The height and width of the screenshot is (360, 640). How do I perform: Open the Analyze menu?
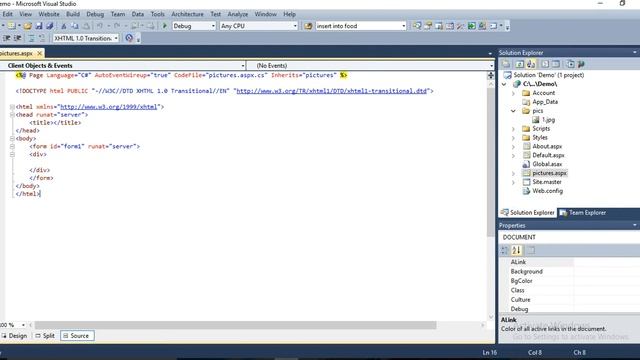(238, 14)
